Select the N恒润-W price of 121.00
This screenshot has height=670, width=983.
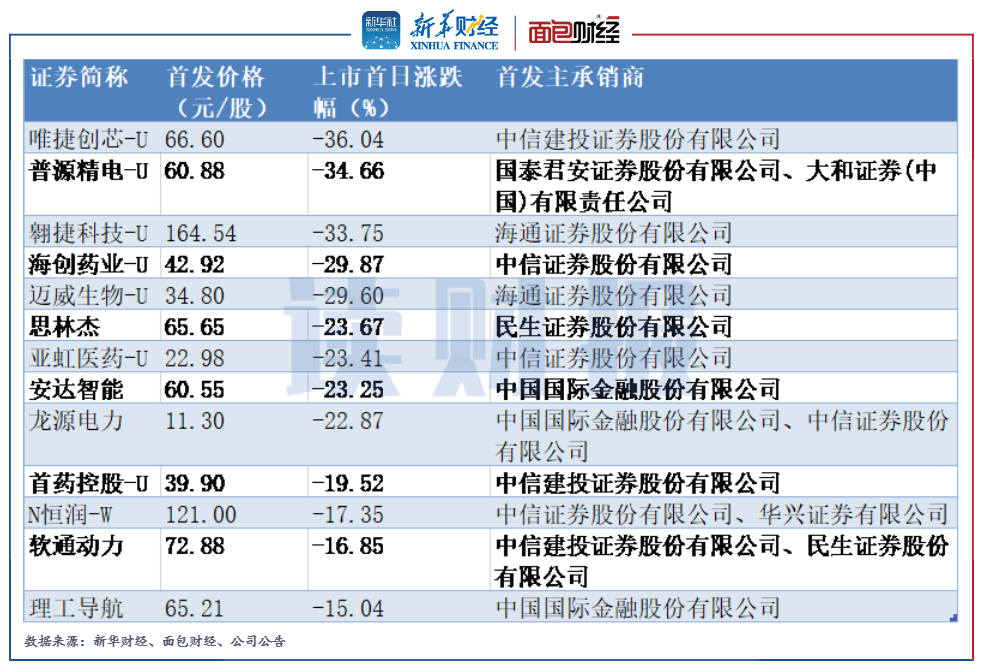pyautogui.click(x=202, y=515)
